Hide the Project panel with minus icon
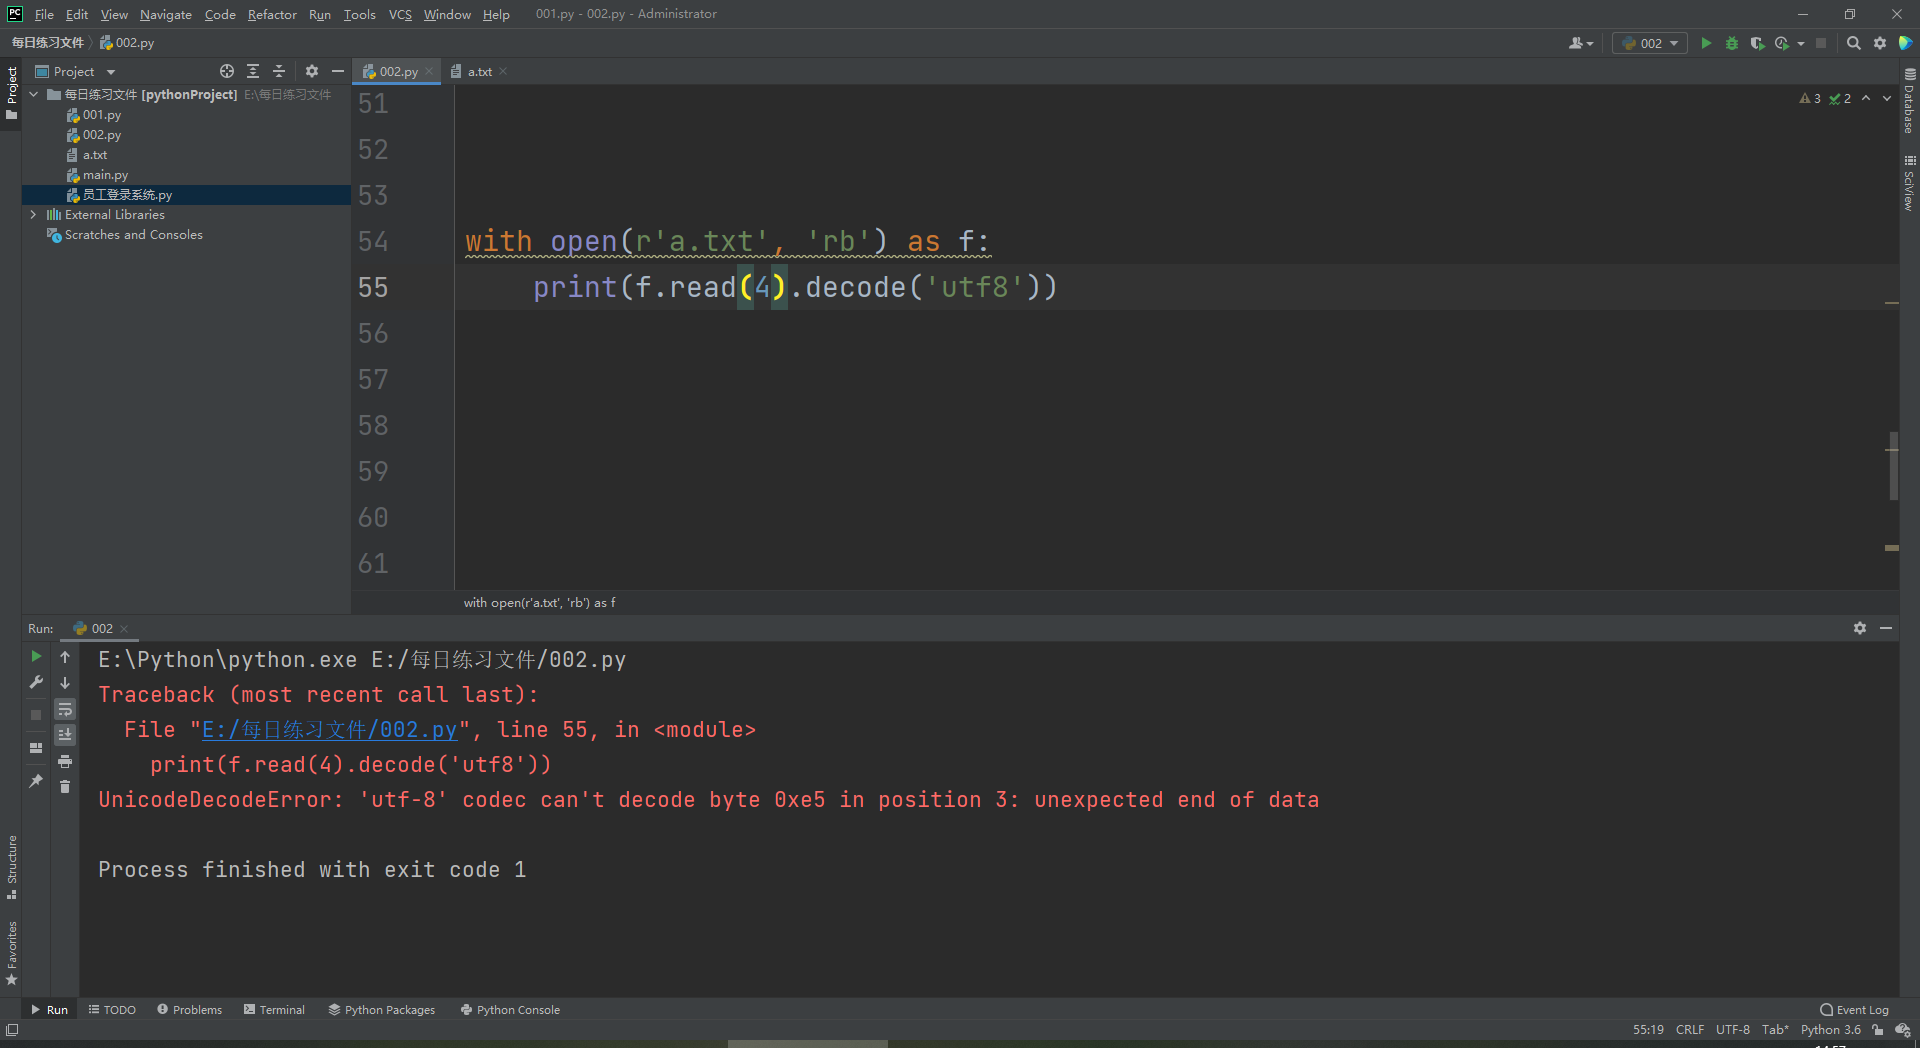Screen dimensions: 1920x1048 click(338, 71)
